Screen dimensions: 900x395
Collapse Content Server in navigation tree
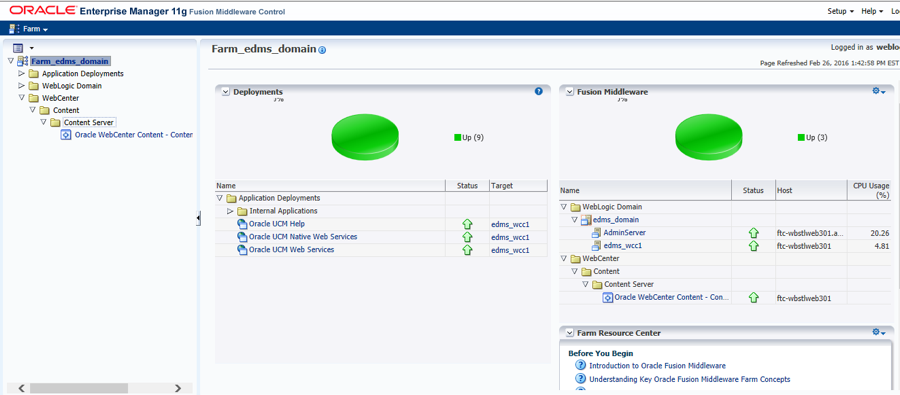click(x=43, y=122)
